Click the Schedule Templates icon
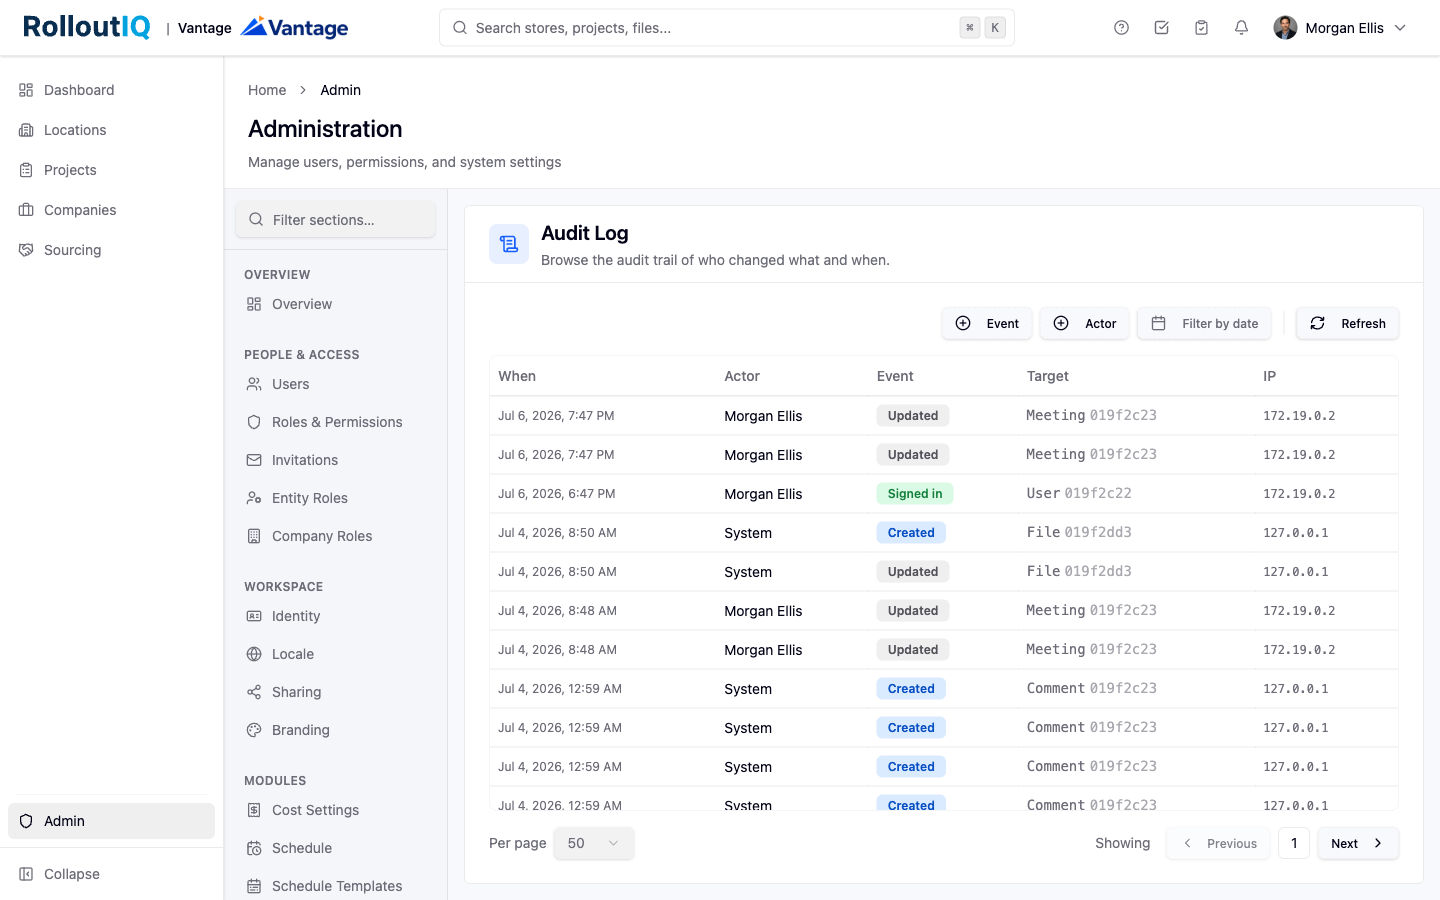Image resolution: width=1440 pixels, height=900 pixels. [x=254, y=886]
